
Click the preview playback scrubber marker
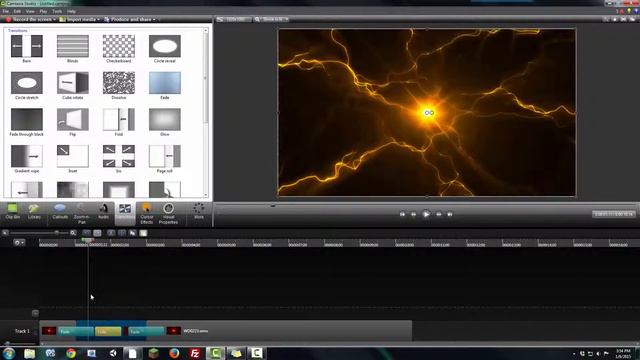point(273,206)
